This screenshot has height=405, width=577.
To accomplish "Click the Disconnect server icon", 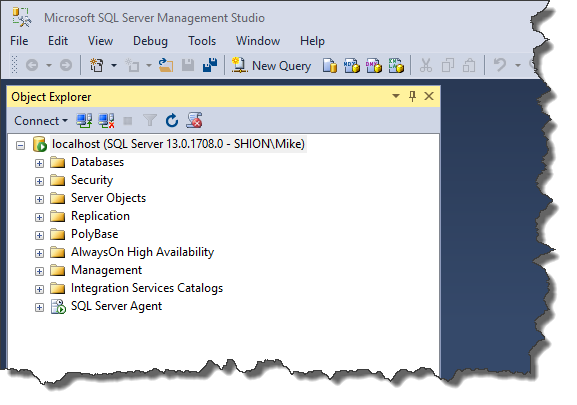I will point(106,121).
